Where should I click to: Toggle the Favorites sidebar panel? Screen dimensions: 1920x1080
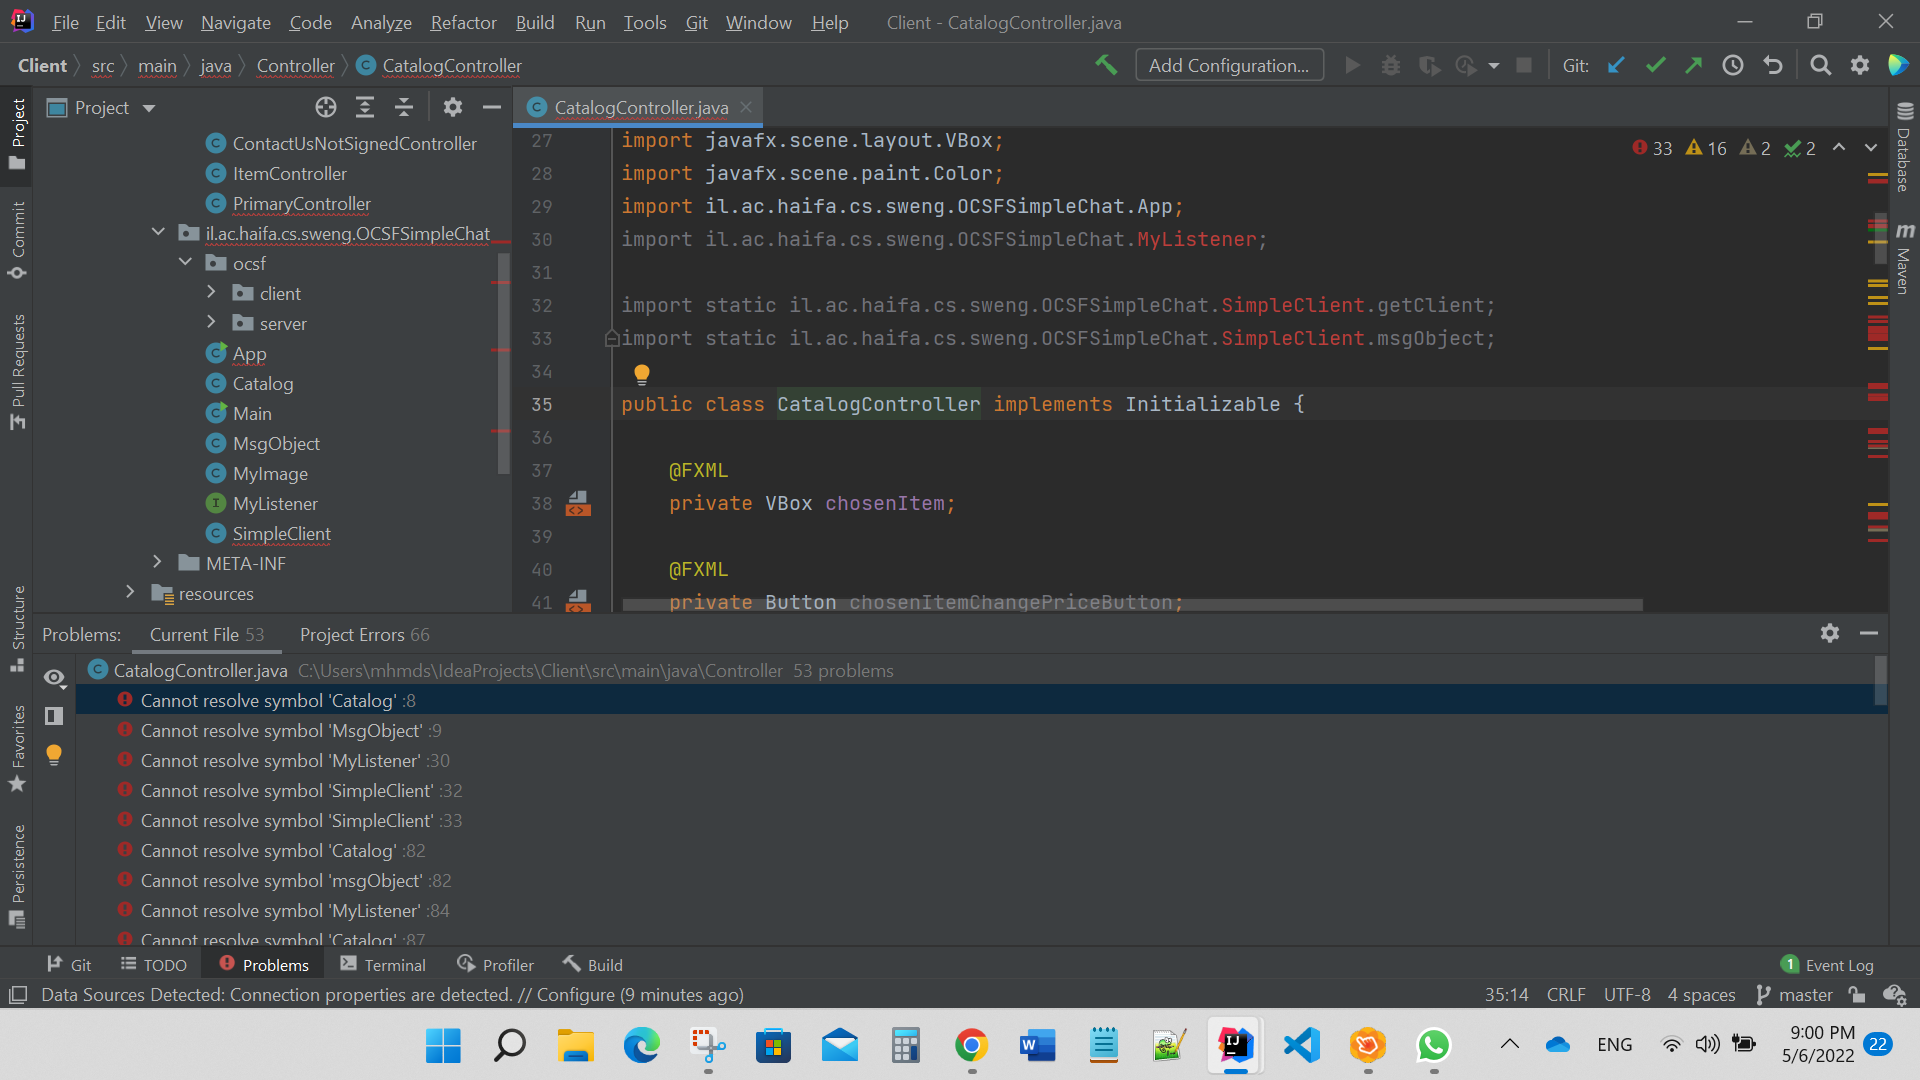(18, 749)
